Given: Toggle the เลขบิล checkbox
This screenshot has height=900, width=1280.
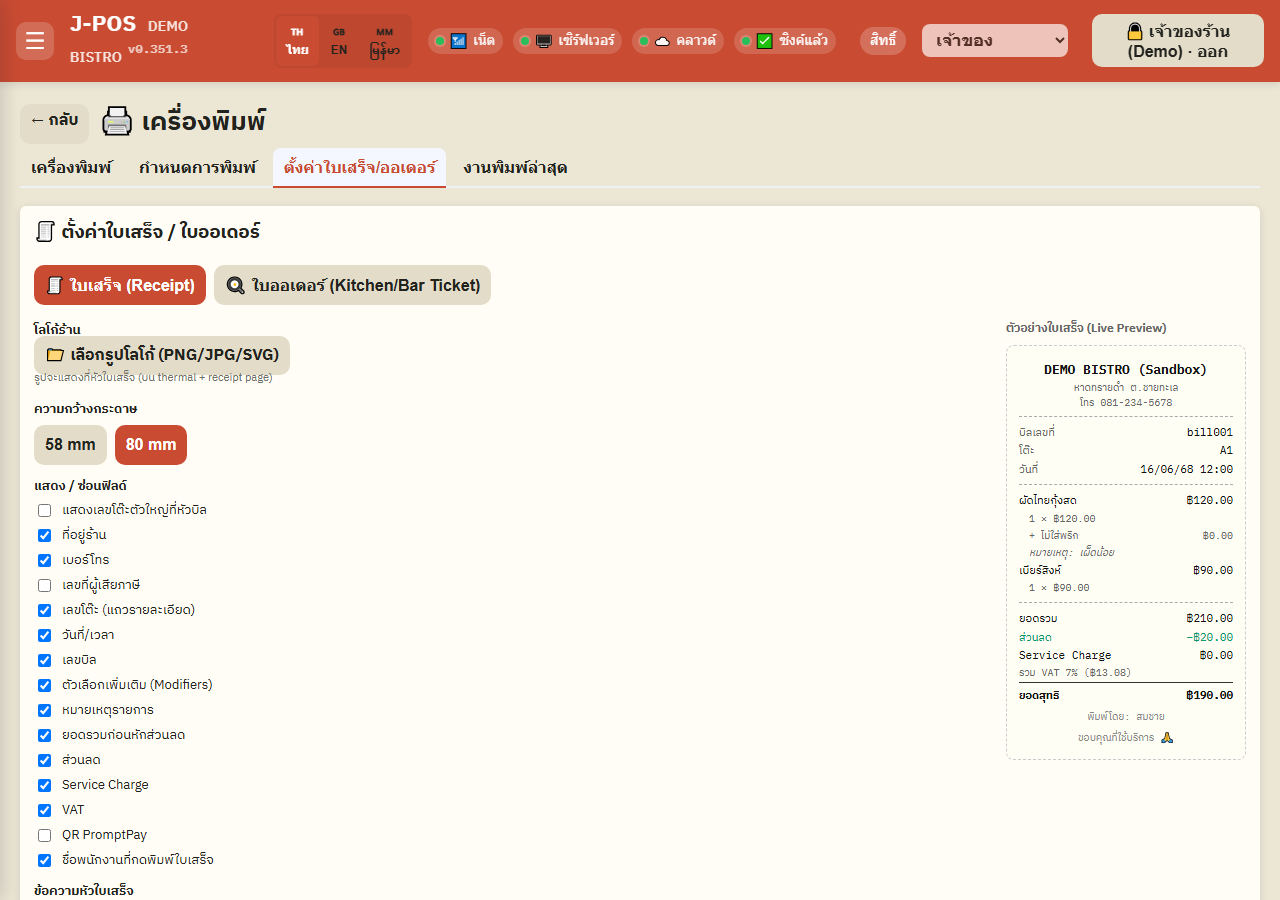Looking at the screenshot, I should (x=44, y=660).
